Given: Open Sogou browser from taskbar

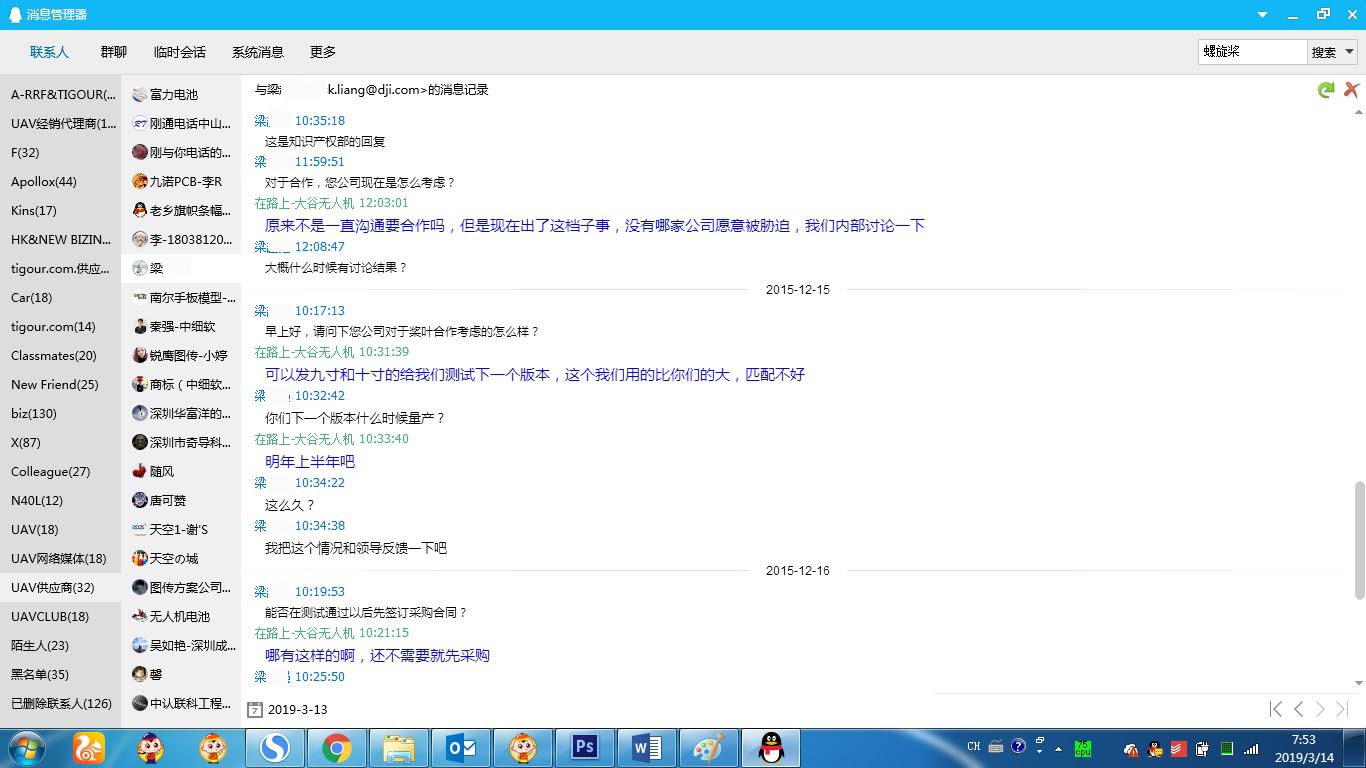Looking at the screenshot, I should click(275, 748).
